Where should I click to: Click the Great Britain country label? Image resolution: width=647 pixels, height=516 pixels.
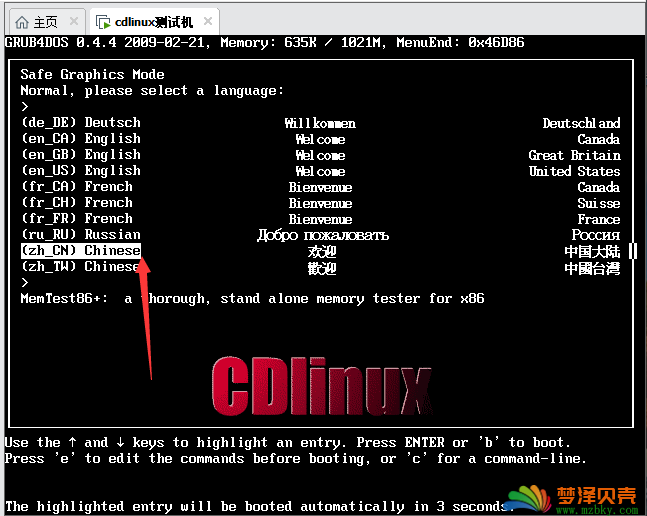574,156
